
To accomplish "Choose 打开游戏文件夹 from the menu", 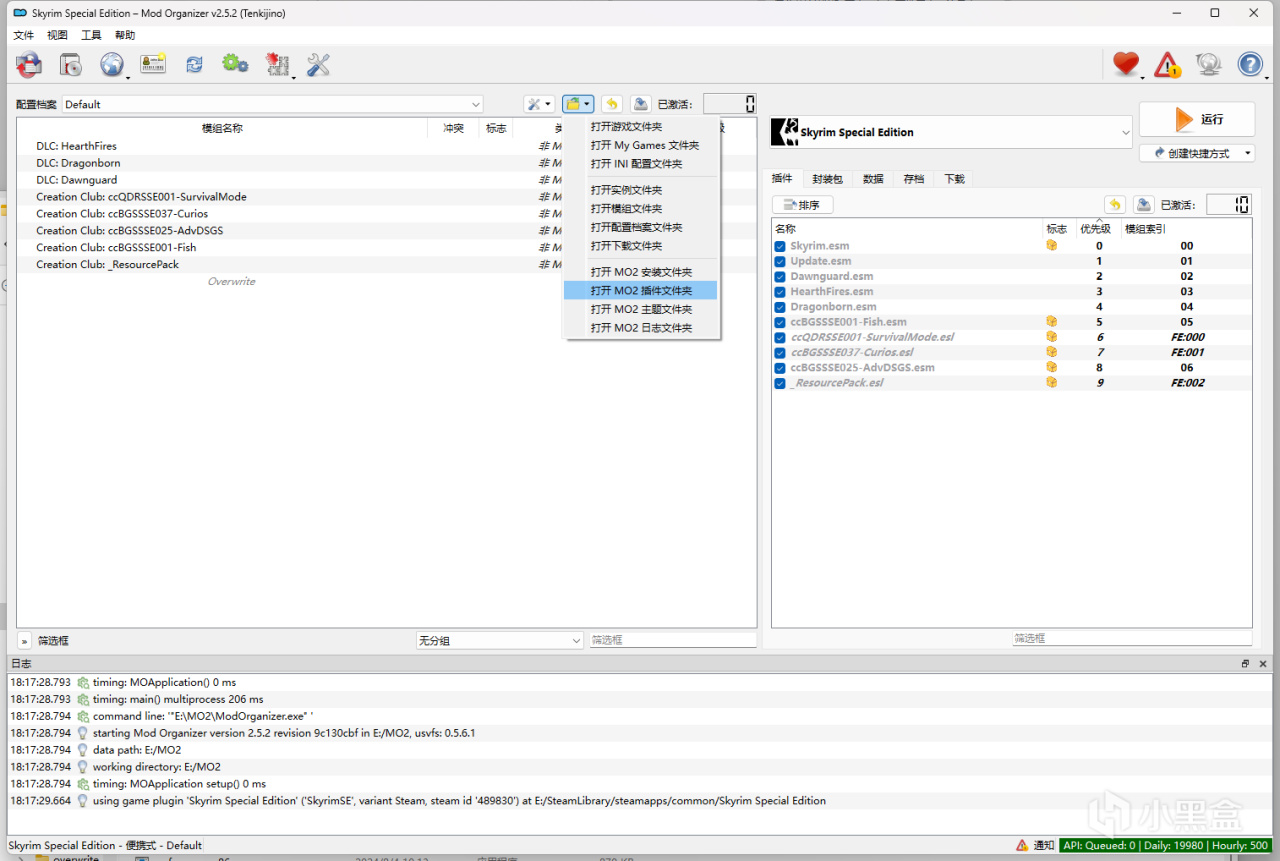I will point(641,127).
